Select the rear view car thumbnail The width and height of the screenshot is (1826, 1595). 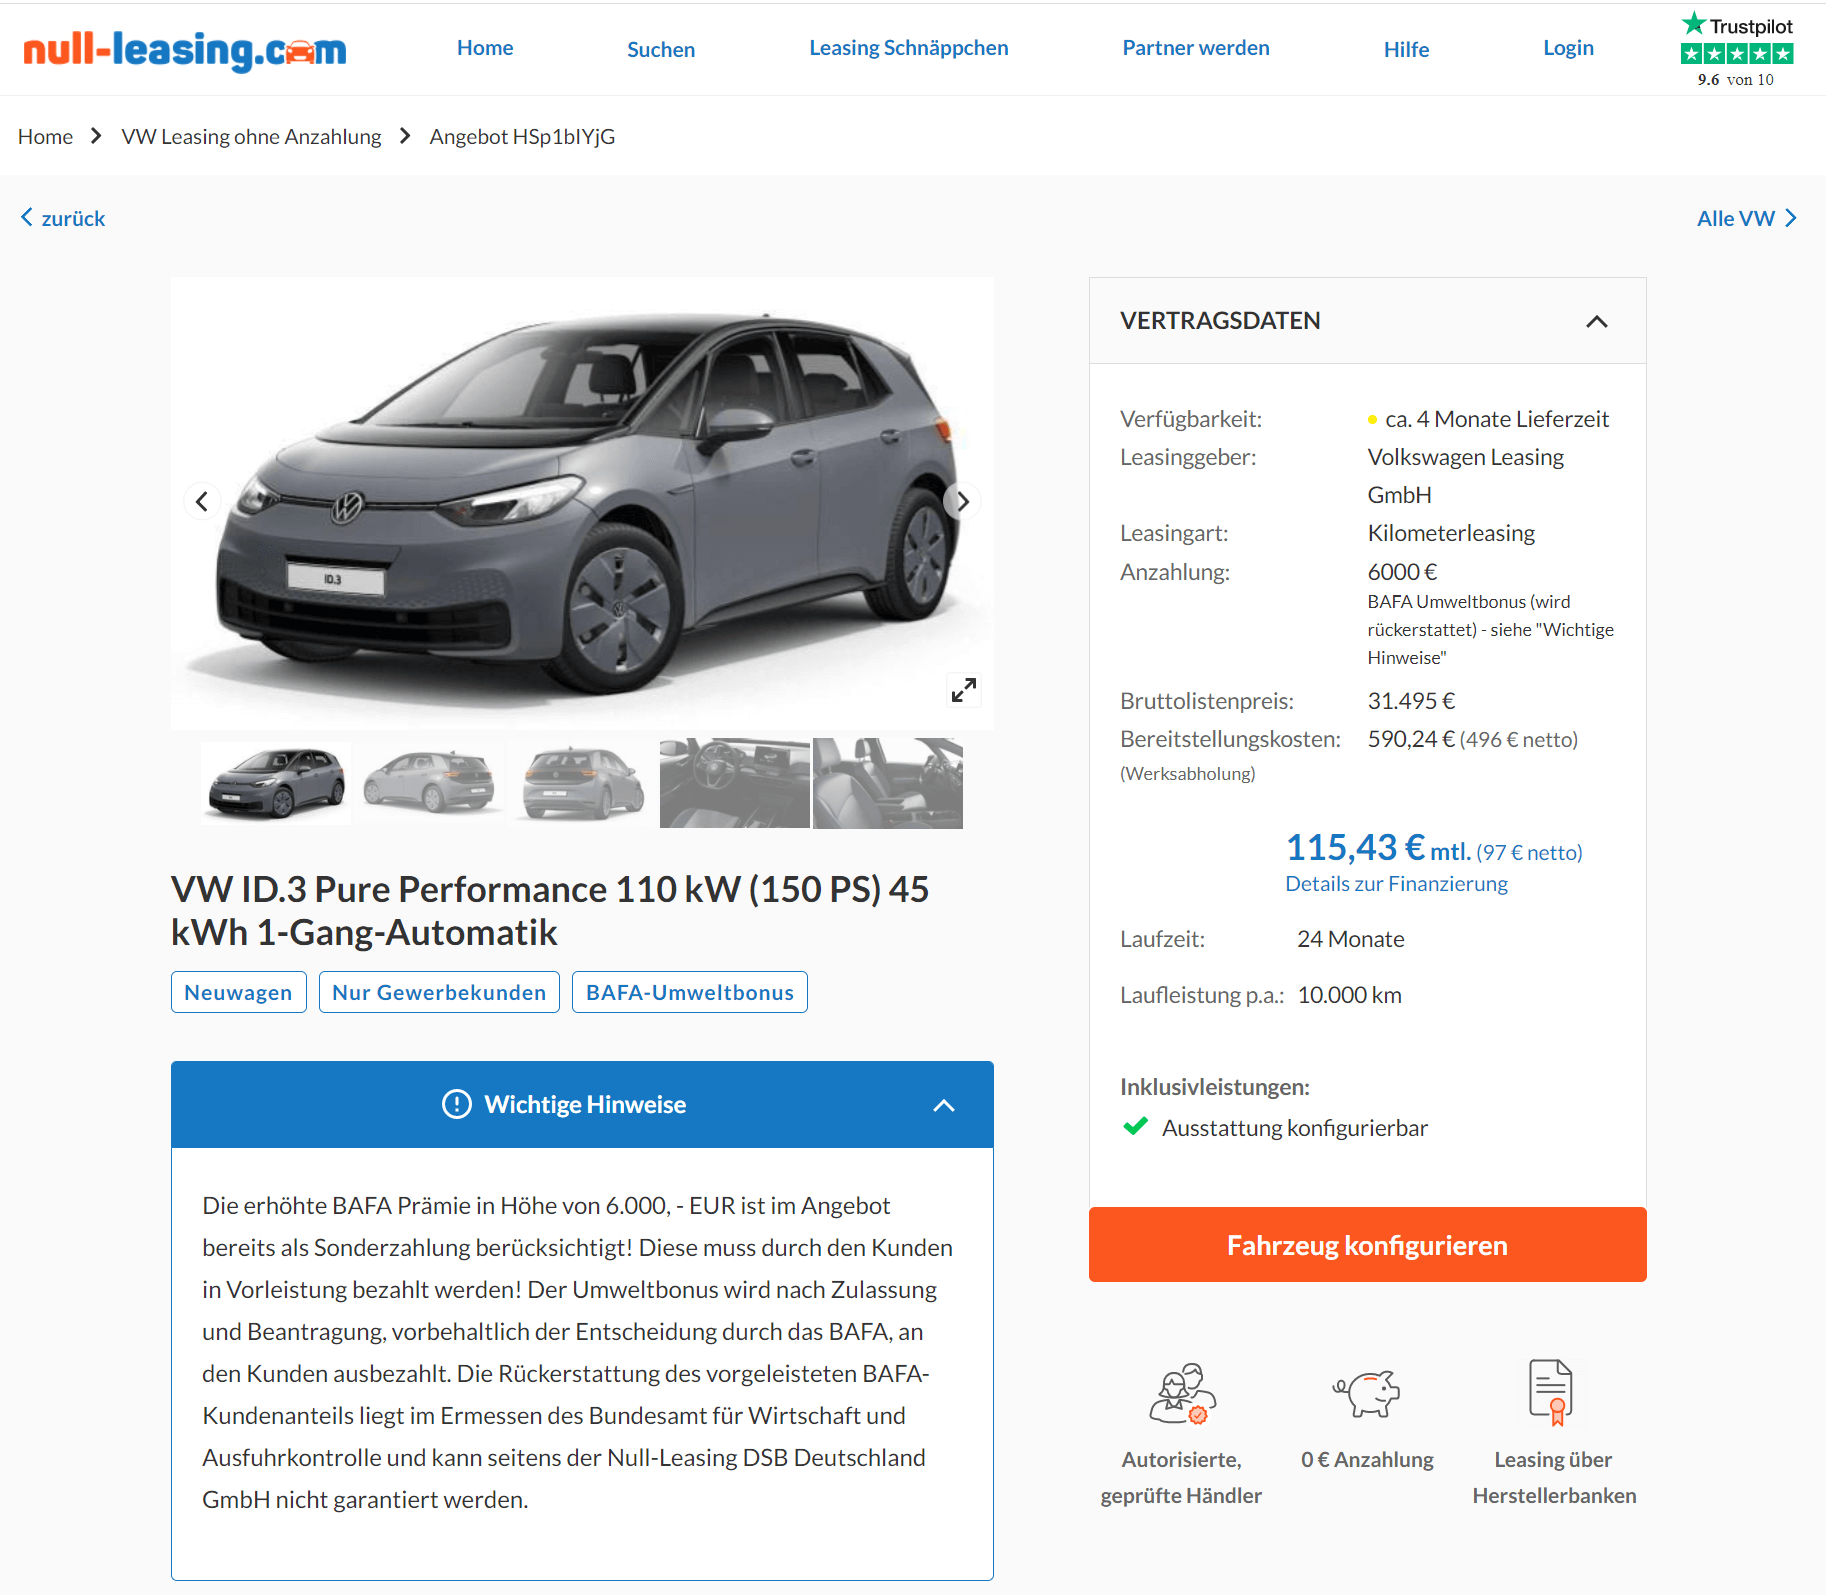(582, 783)
